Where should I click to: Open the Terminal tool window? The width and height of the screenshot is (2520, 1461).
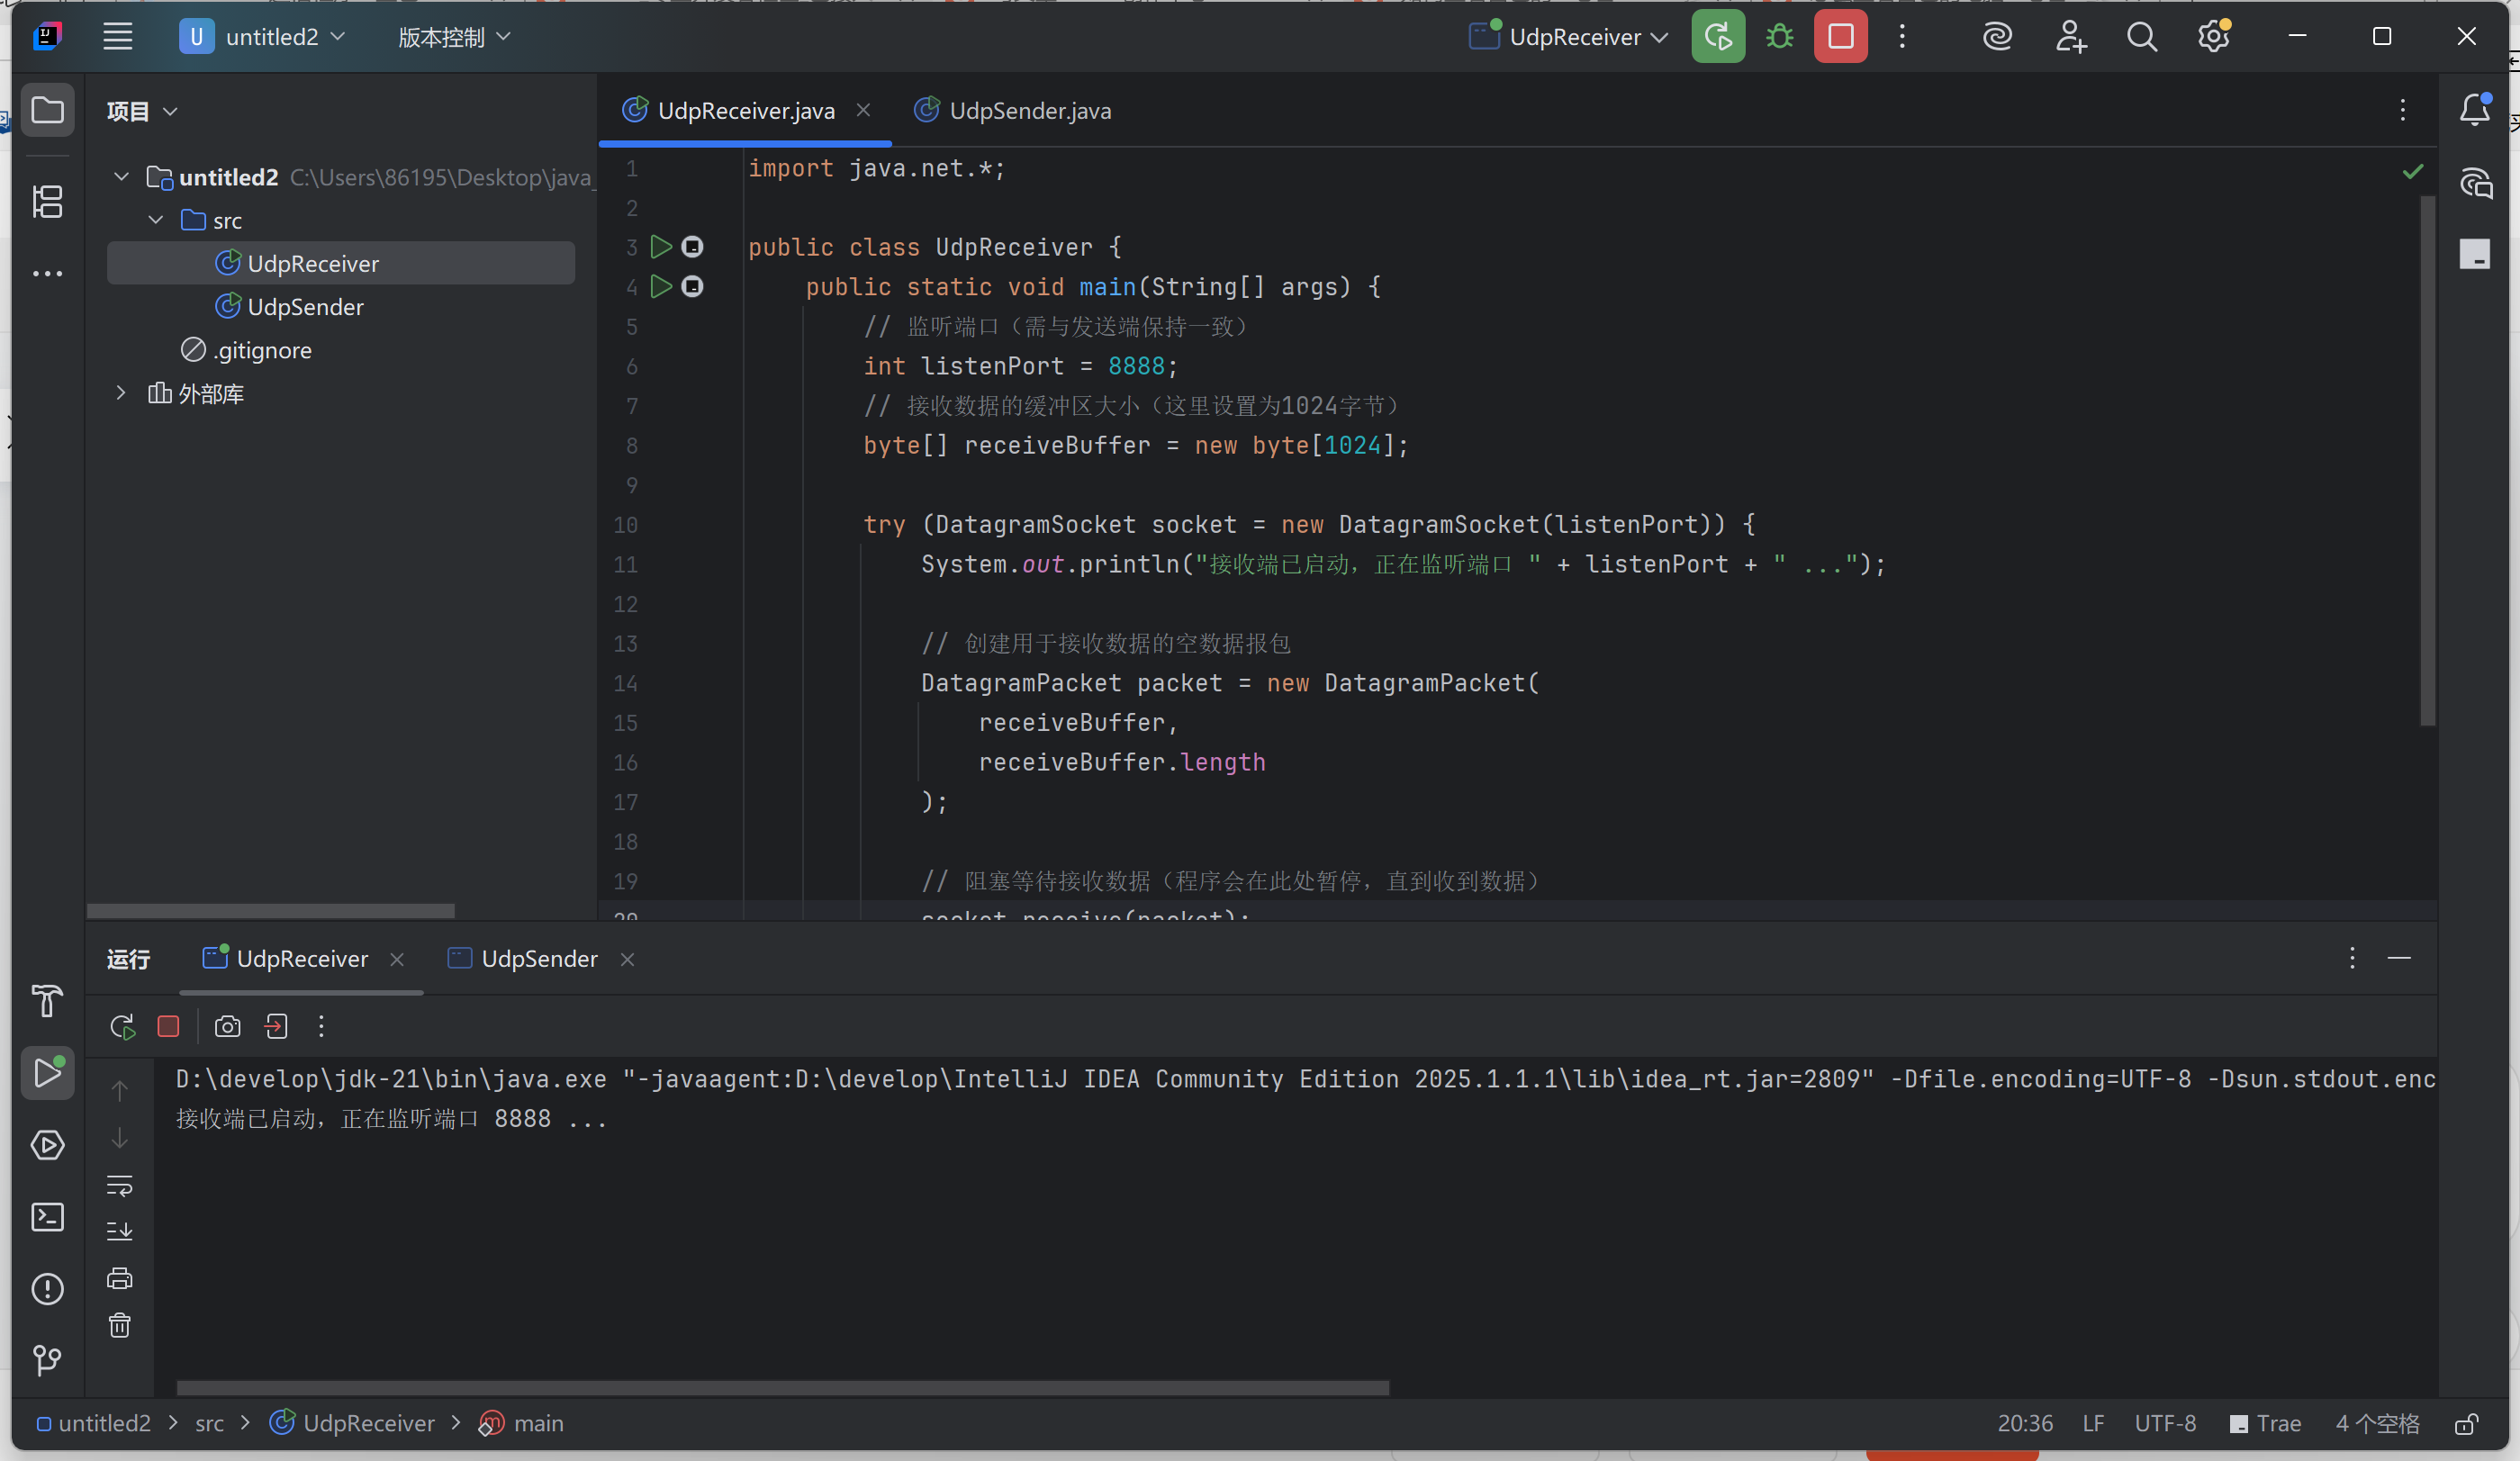(x=47, y=1217)
